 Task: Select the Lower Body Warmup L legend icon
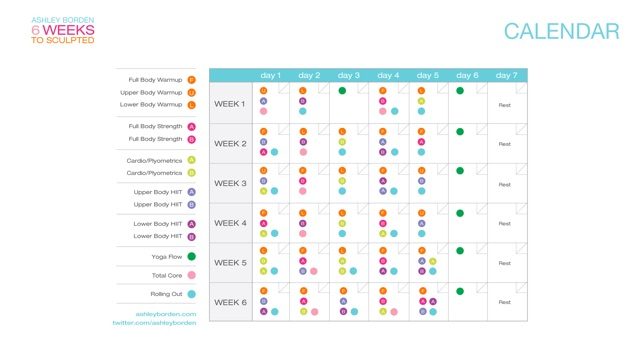[x=192, y=105]
